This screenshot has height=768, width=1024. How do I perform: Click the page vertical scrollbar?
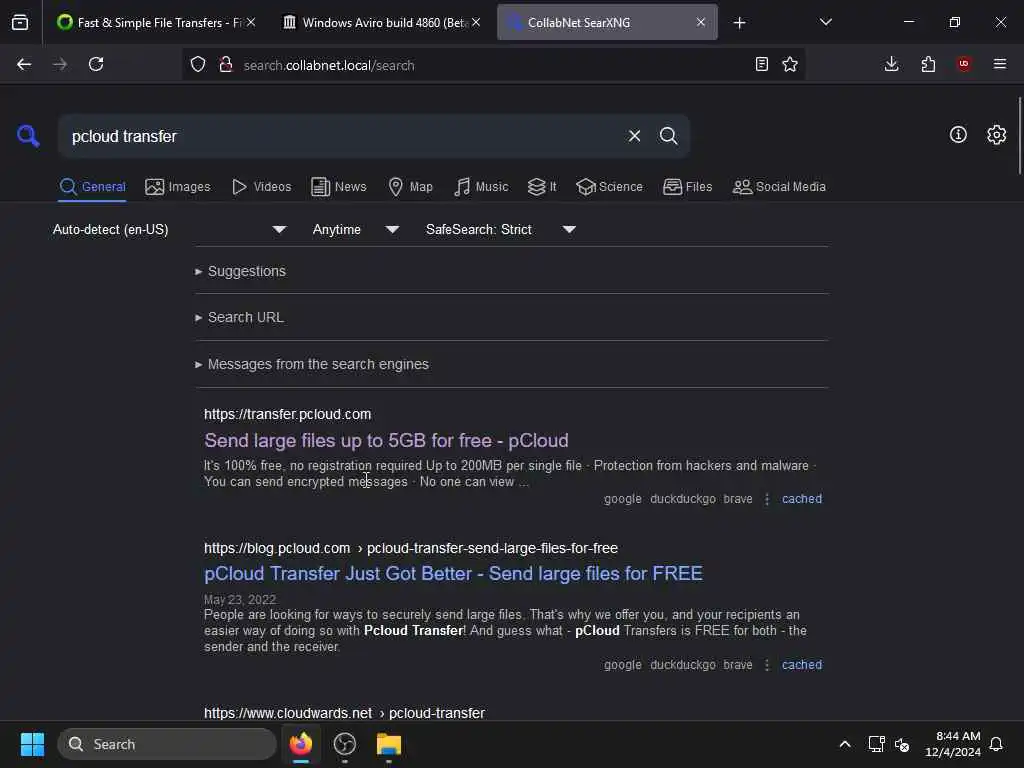coord(1019,135)
